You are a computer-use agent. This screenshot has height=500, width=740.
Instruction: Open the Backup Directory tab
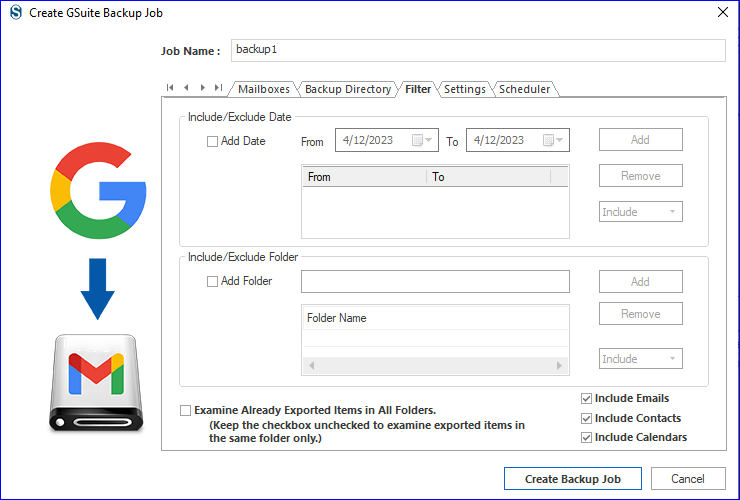[x=348, y=89]
